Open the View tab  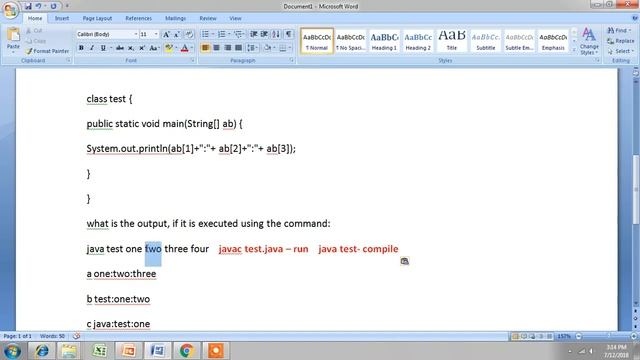click(x=235, y=18)
